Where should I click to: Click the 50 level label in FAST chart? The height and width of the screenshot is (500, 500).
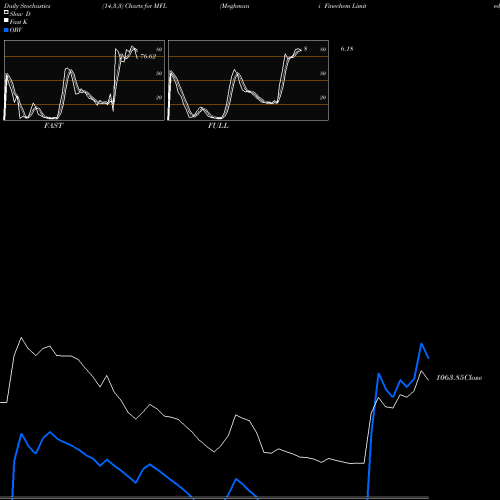(159, 73)
